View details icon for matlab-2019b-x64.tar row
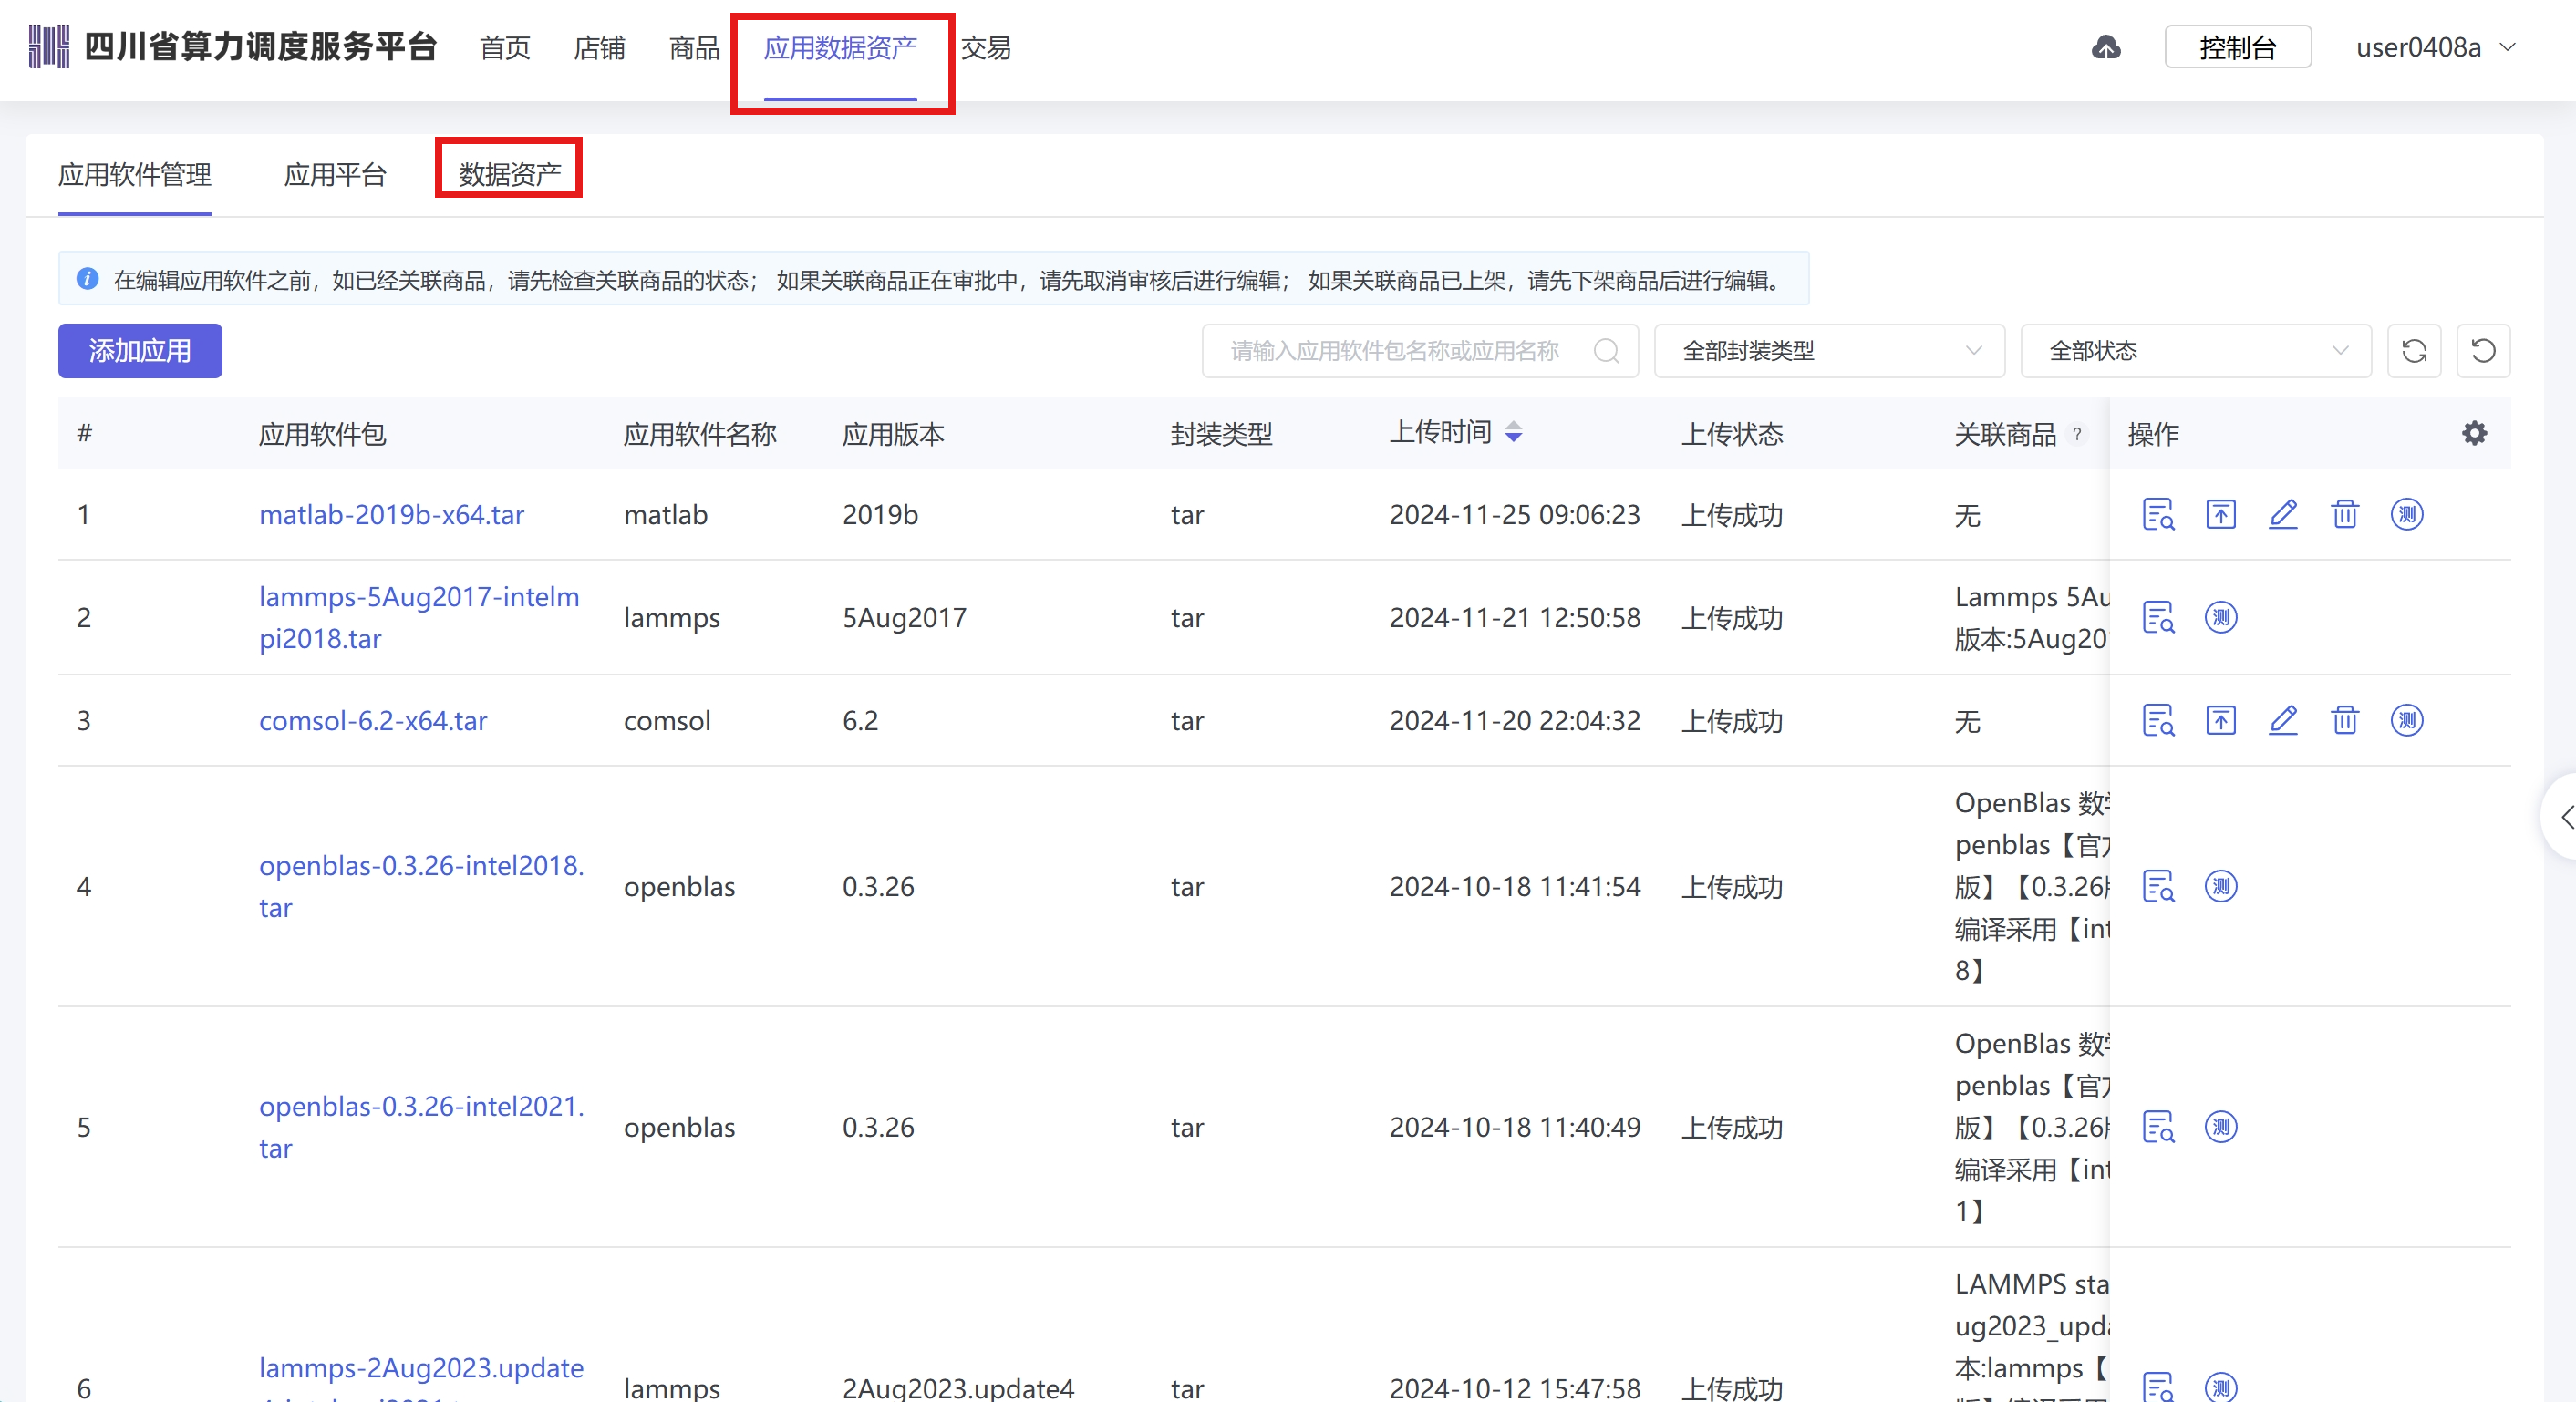 pos(2158,514)
